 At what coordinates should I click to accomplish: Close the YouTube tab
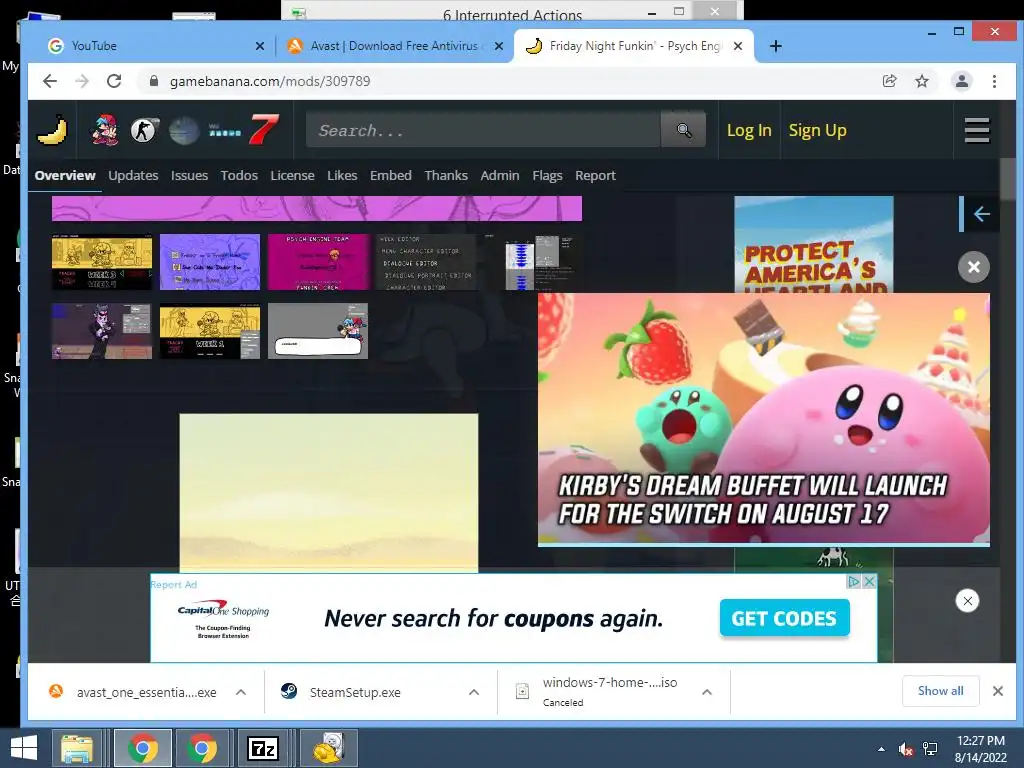pyautogui.click(x=260, y=46)
